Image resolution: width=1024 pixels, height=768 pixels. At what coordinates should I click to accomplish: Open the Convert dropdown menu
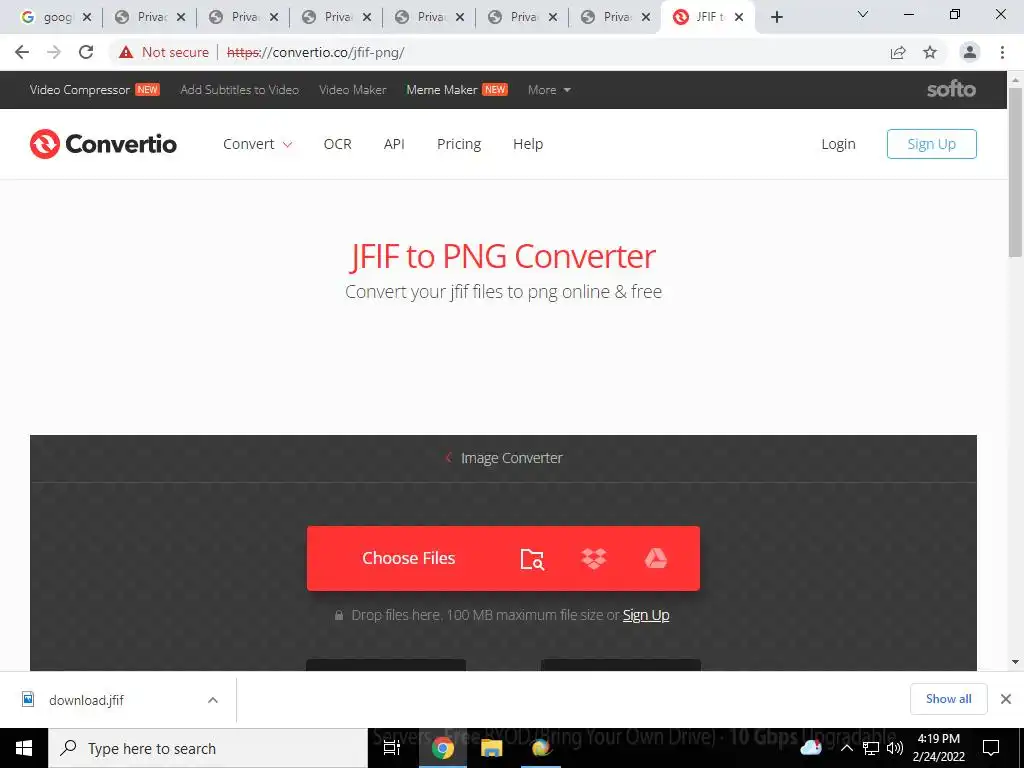pyautogui.click(x=257, y=144)
